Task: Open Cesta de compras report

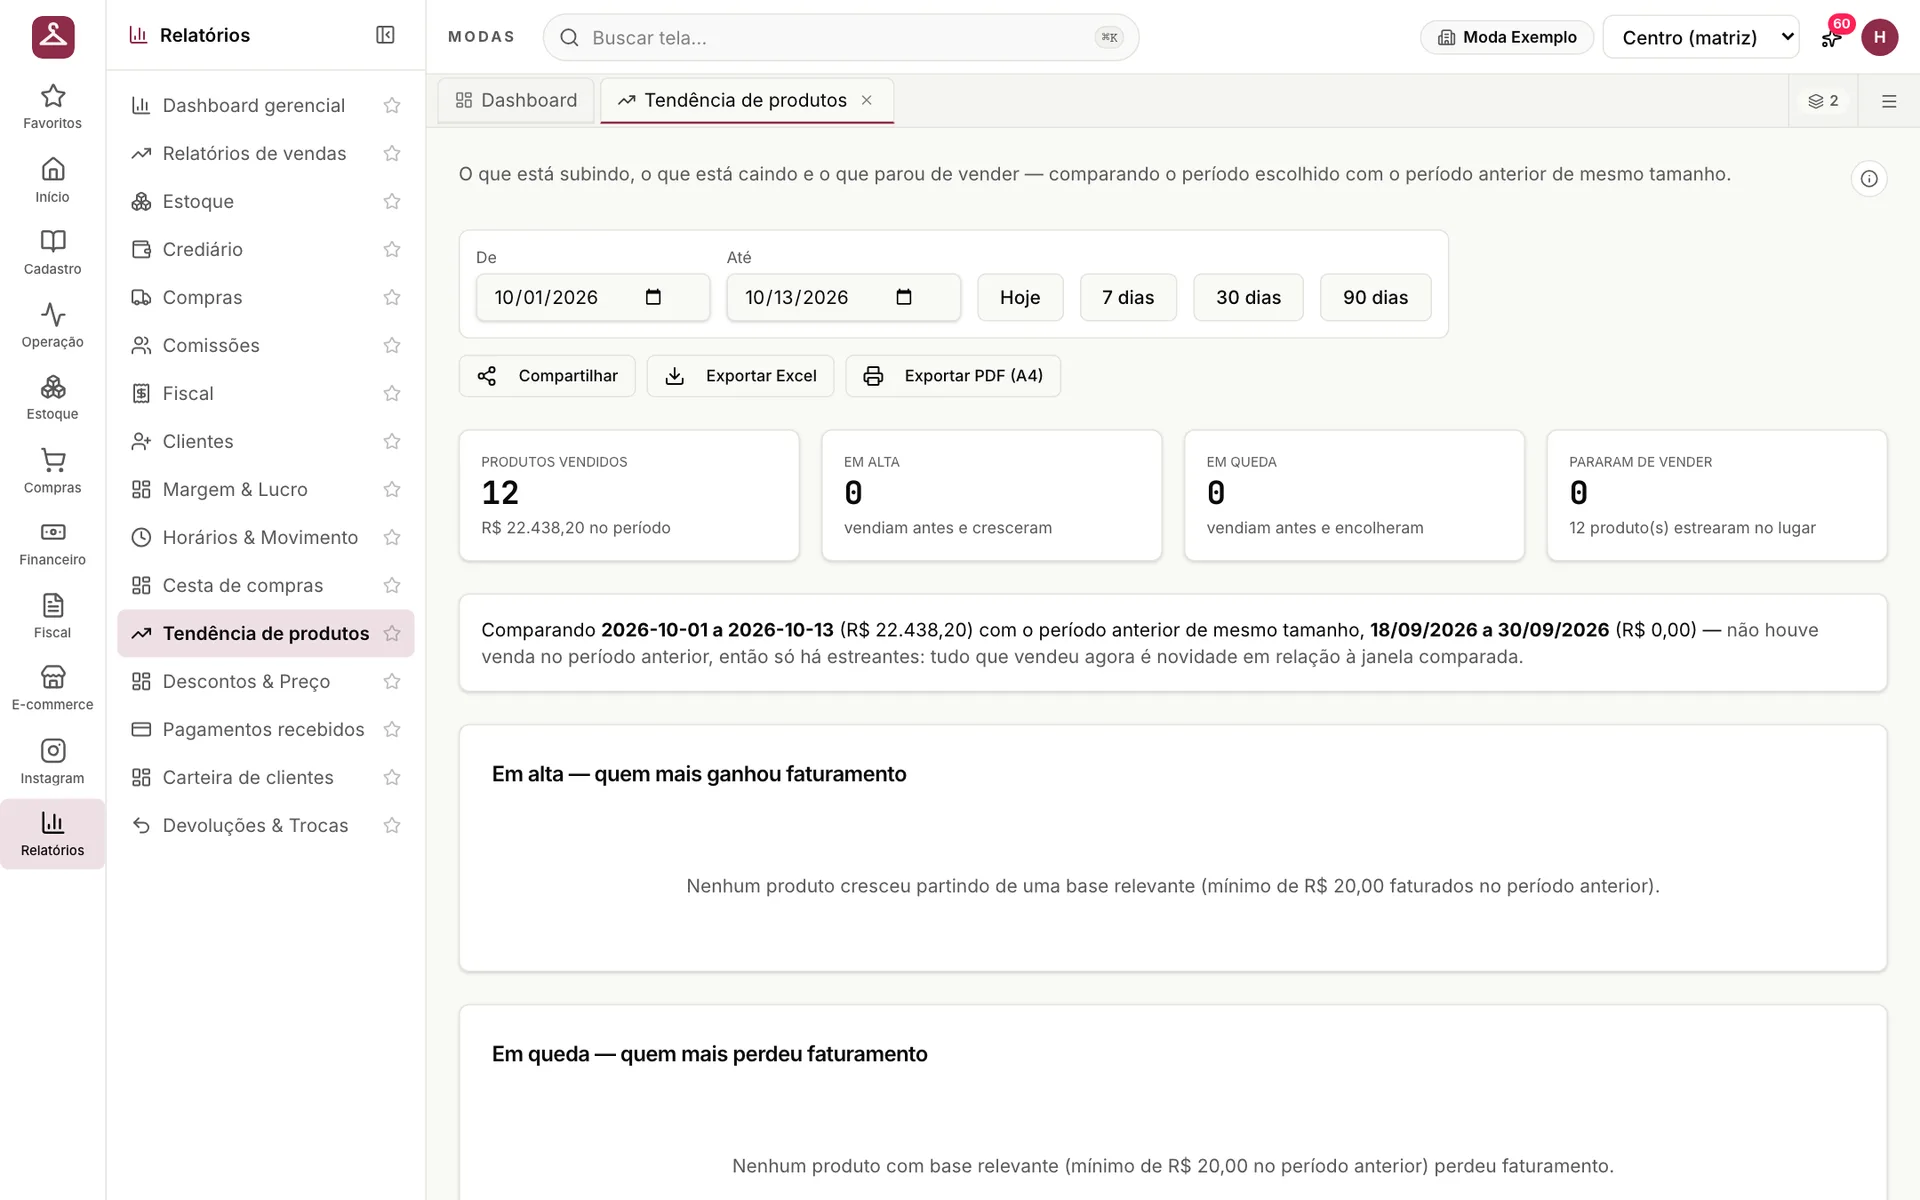Action: [x=243, y=585]
